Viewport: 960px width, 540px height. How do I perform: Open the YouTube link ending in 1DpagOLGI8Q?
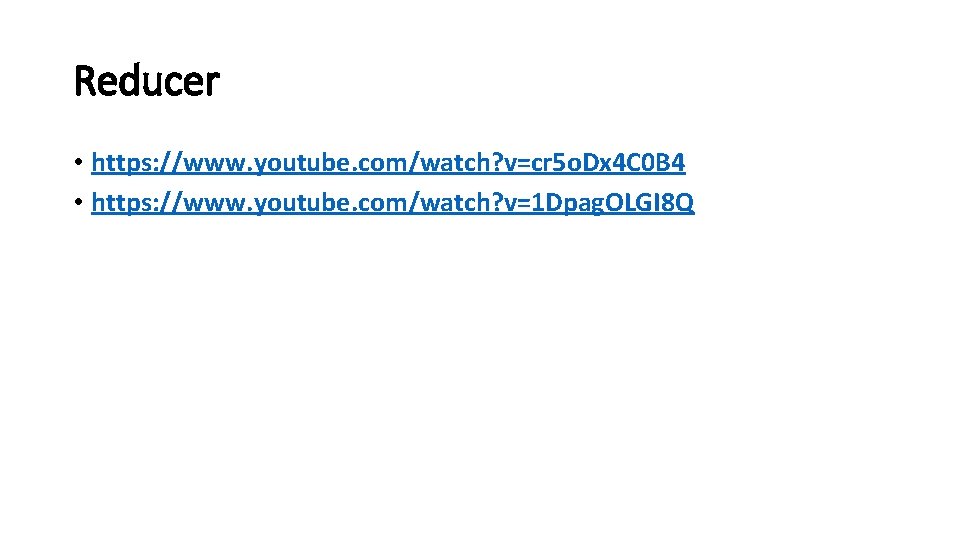pos(393,203)
